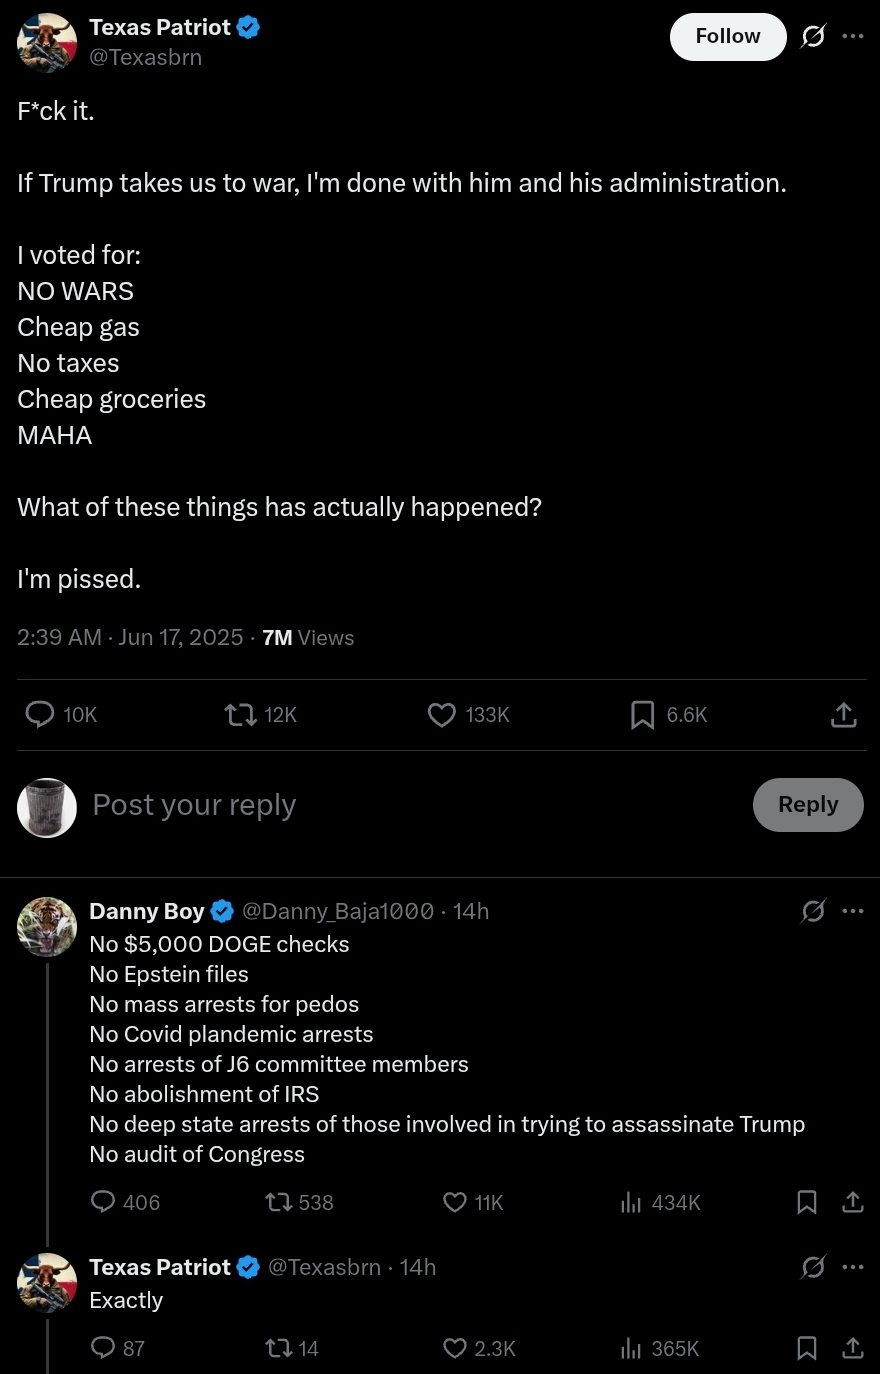This screenshot has width=880, height=1374.
Task: Open @Danny_Baja1000 handle link
Action: click(338, 911)
